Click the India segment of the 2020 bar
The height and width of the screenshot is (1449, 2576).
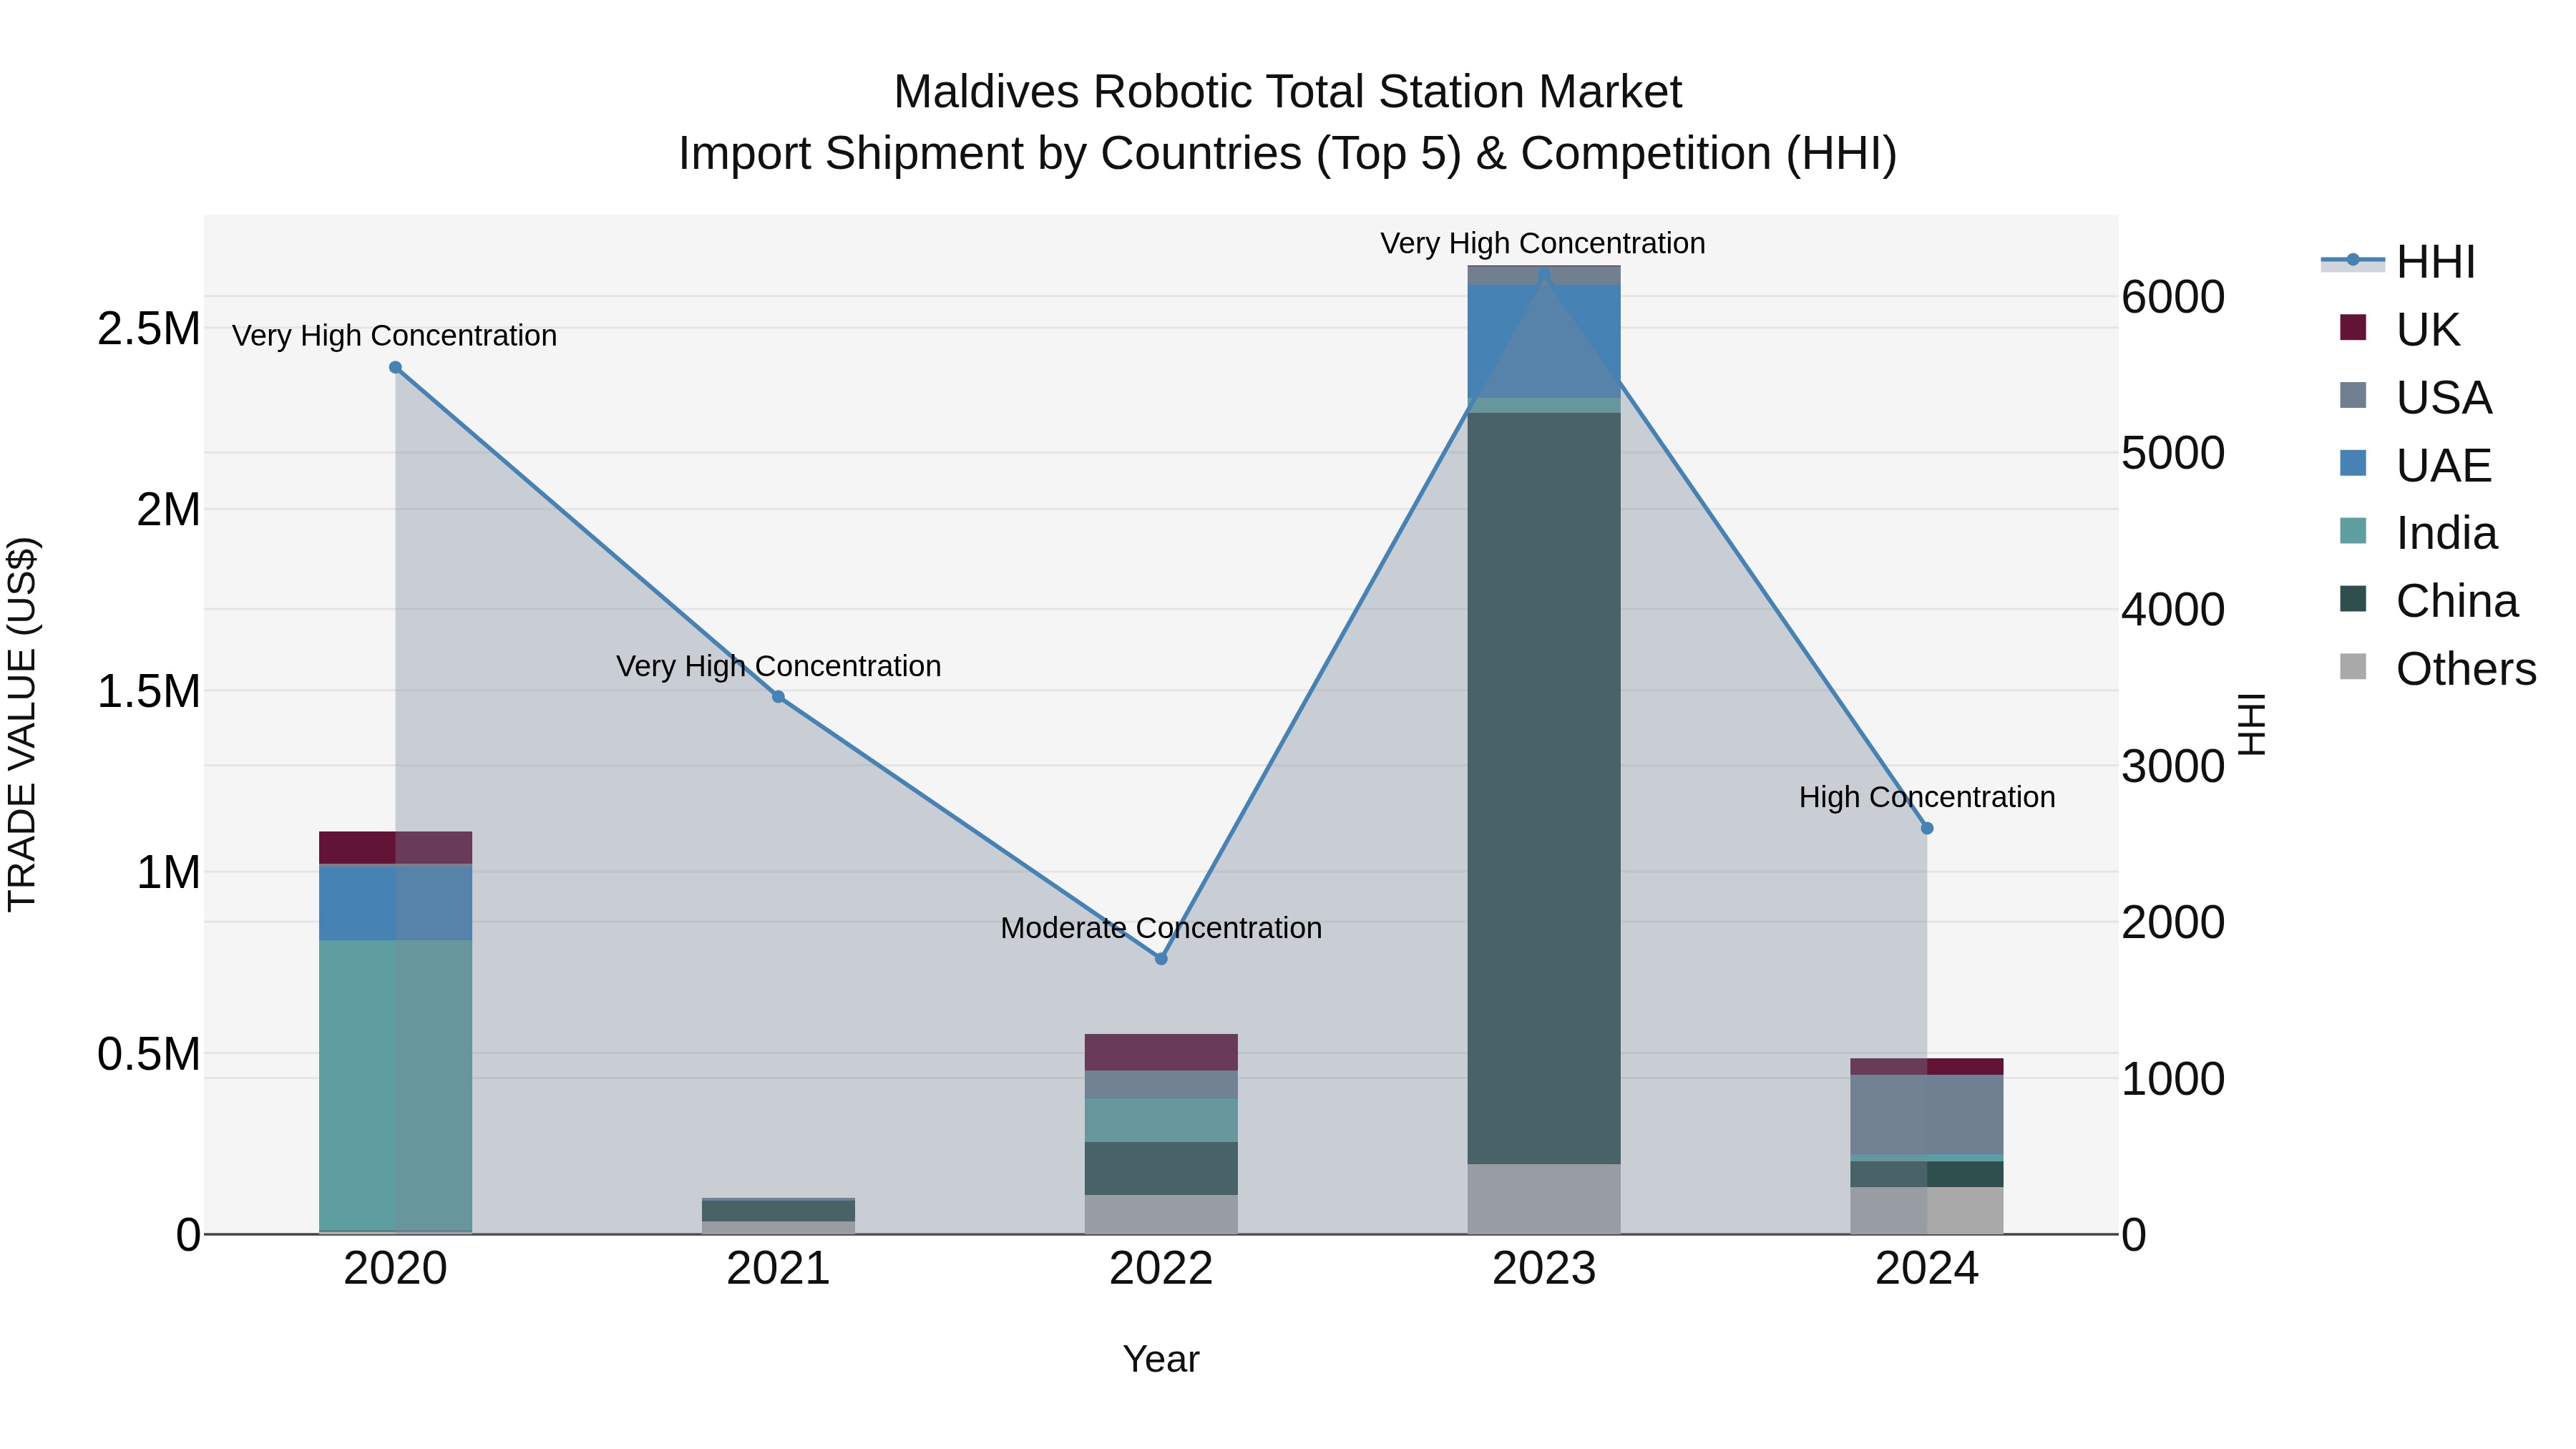pyautogui.click(x=395, y=1085)
